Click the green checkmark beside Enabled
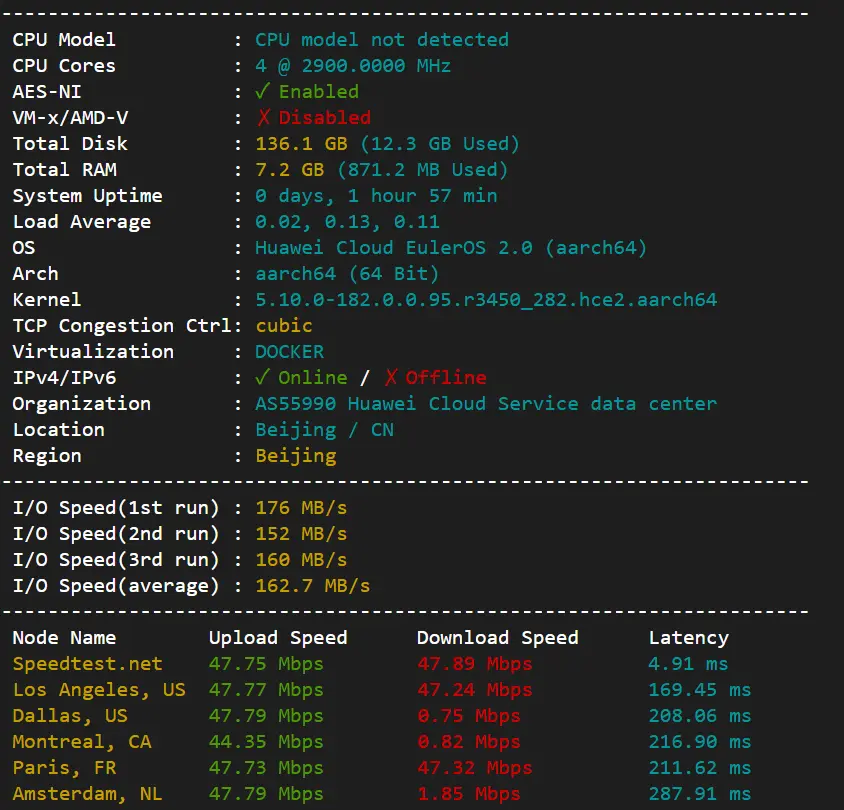844x810 pixels. [x=262, y=91]
